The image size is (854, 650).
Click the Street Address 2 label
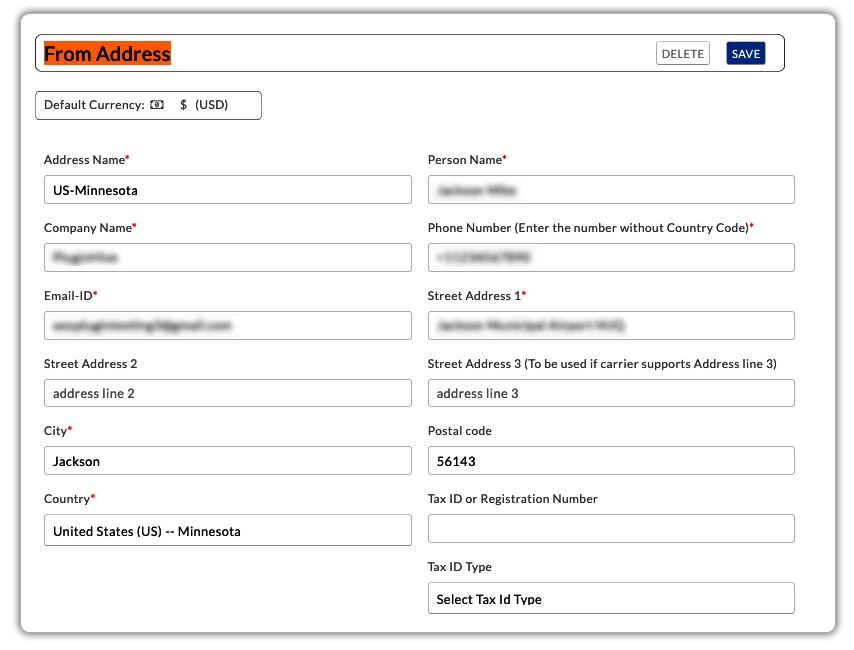pos(90,363)
